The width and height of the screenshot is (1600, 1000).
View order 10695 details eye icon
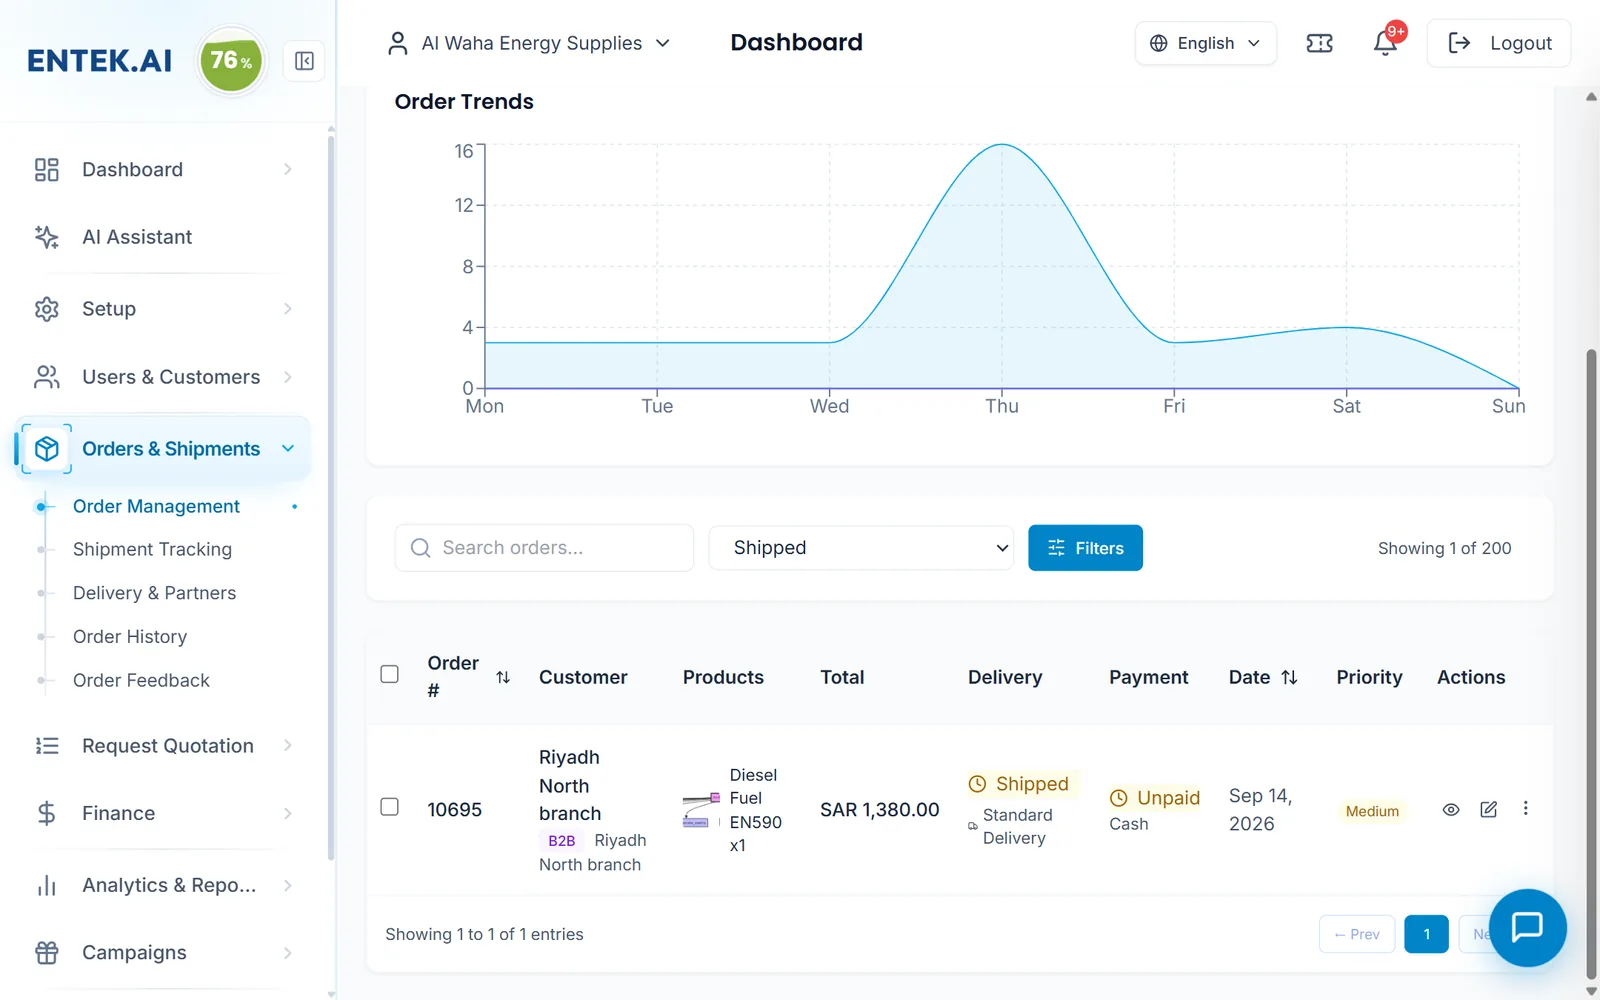click(1451, 809)
